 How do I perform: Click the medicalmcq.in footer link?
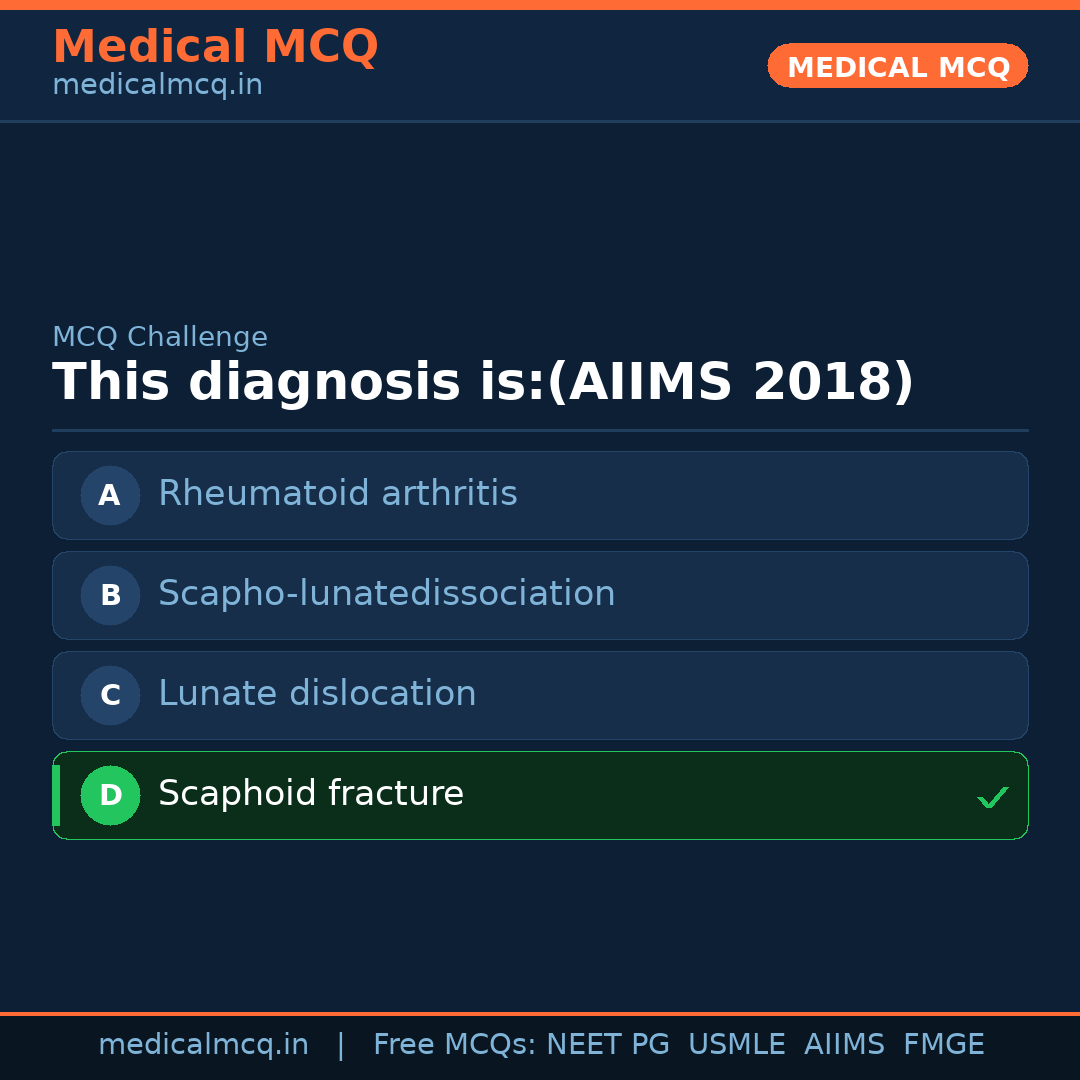click(x=204, y=1043)
